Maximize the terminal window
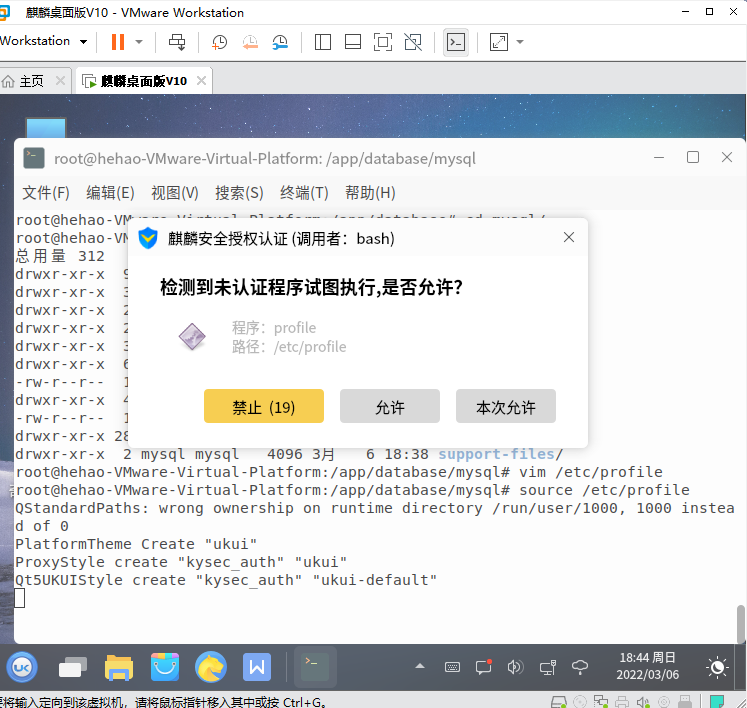This screenshot has height=708, width=747. tap(693, 157)
